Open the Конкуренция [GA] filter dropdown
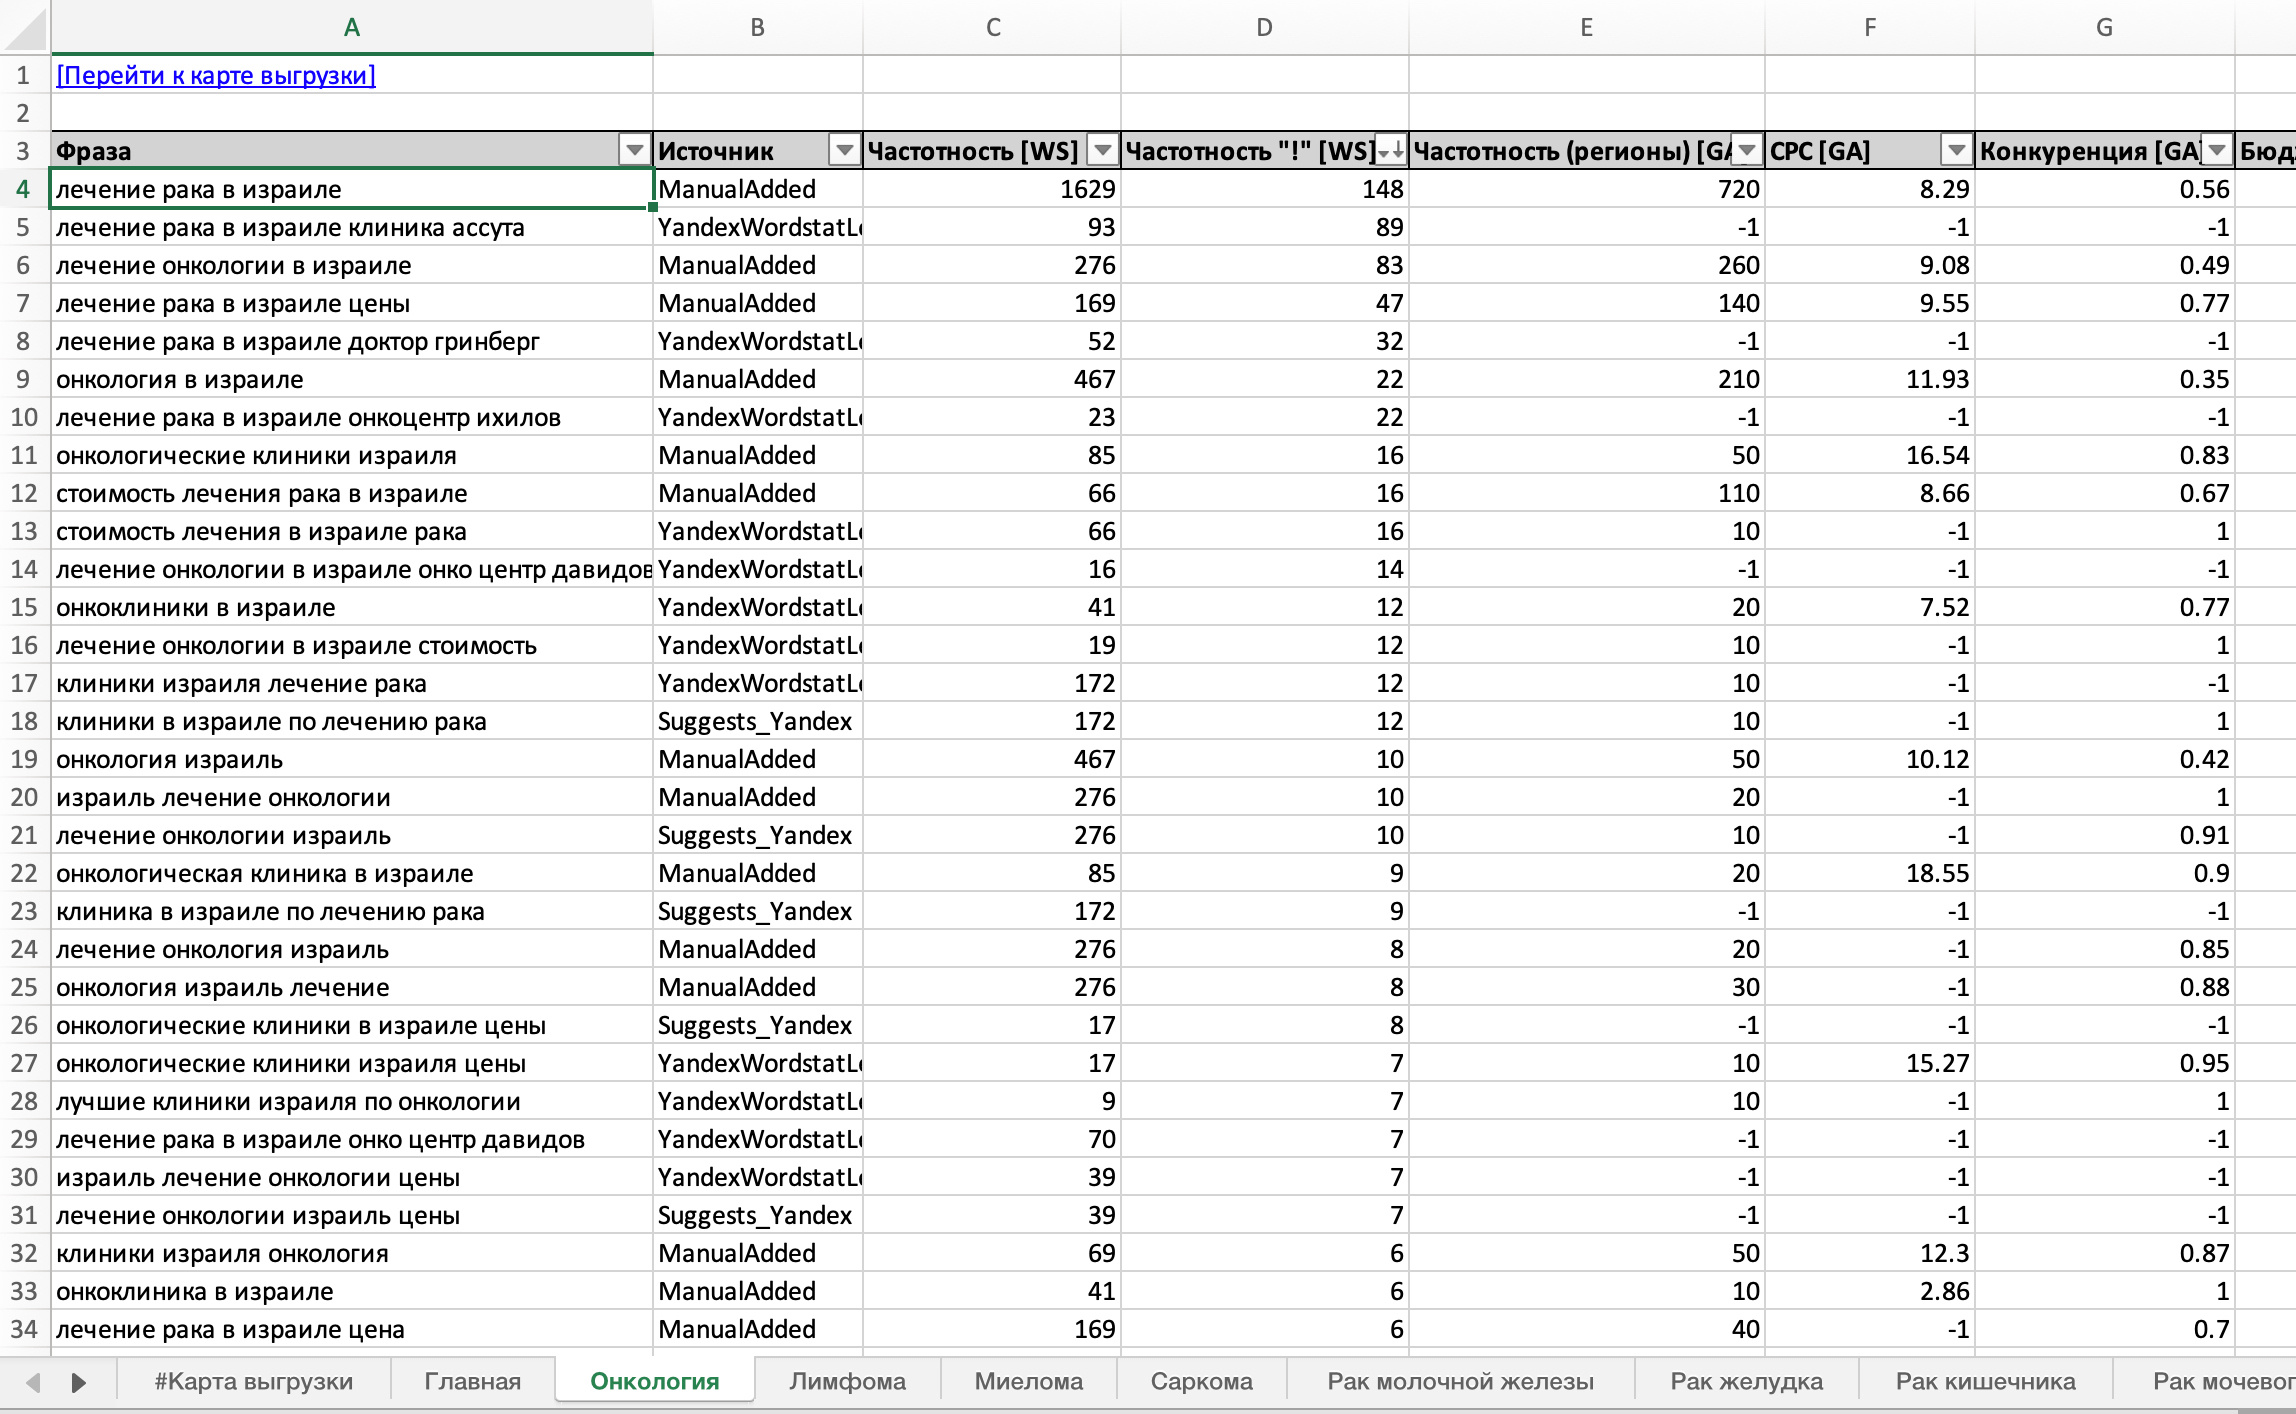Screen dimensions: 2296x1414 coord(2217,151)
